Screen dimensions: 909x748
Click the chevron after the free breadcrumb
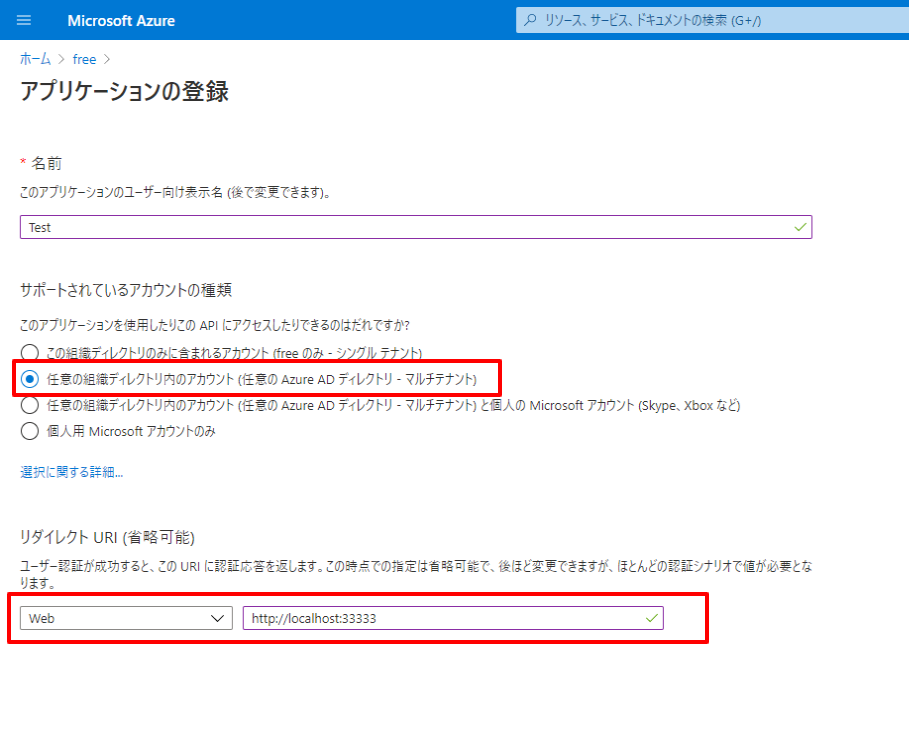tap(107, 59)
